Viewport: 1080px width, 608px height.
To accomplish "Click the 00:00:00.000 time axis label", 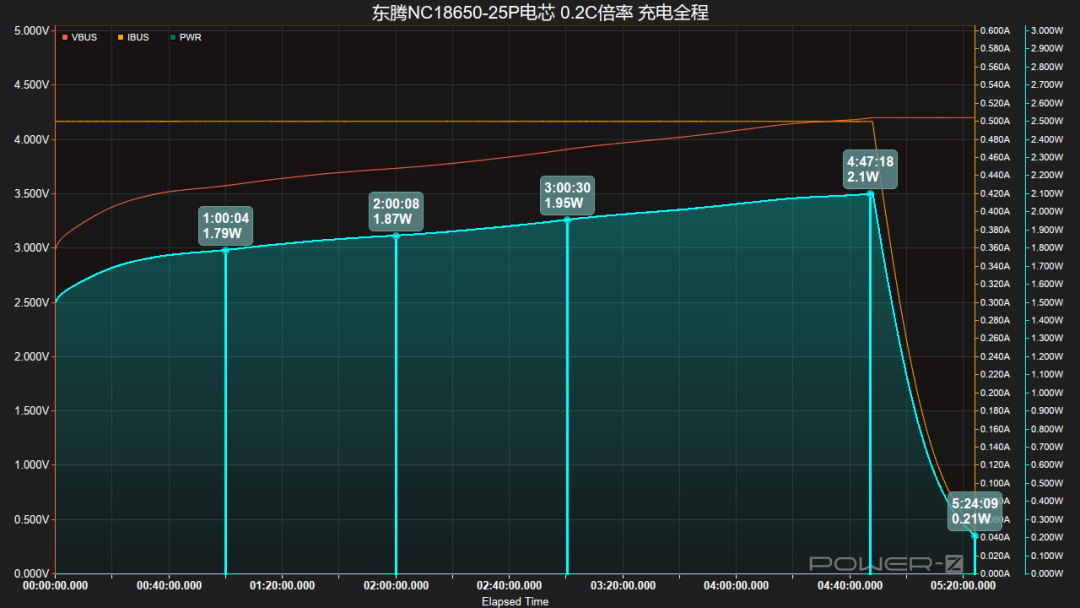I will click(x=55, y=586).
